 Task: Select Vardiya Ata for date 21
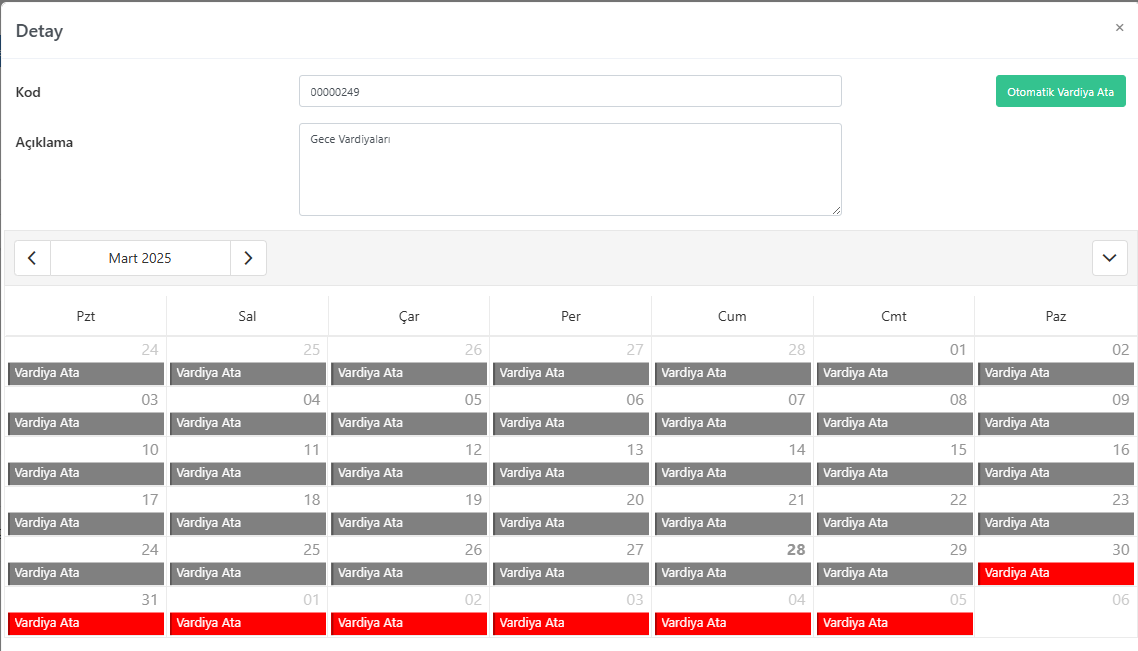pos(733,523)
